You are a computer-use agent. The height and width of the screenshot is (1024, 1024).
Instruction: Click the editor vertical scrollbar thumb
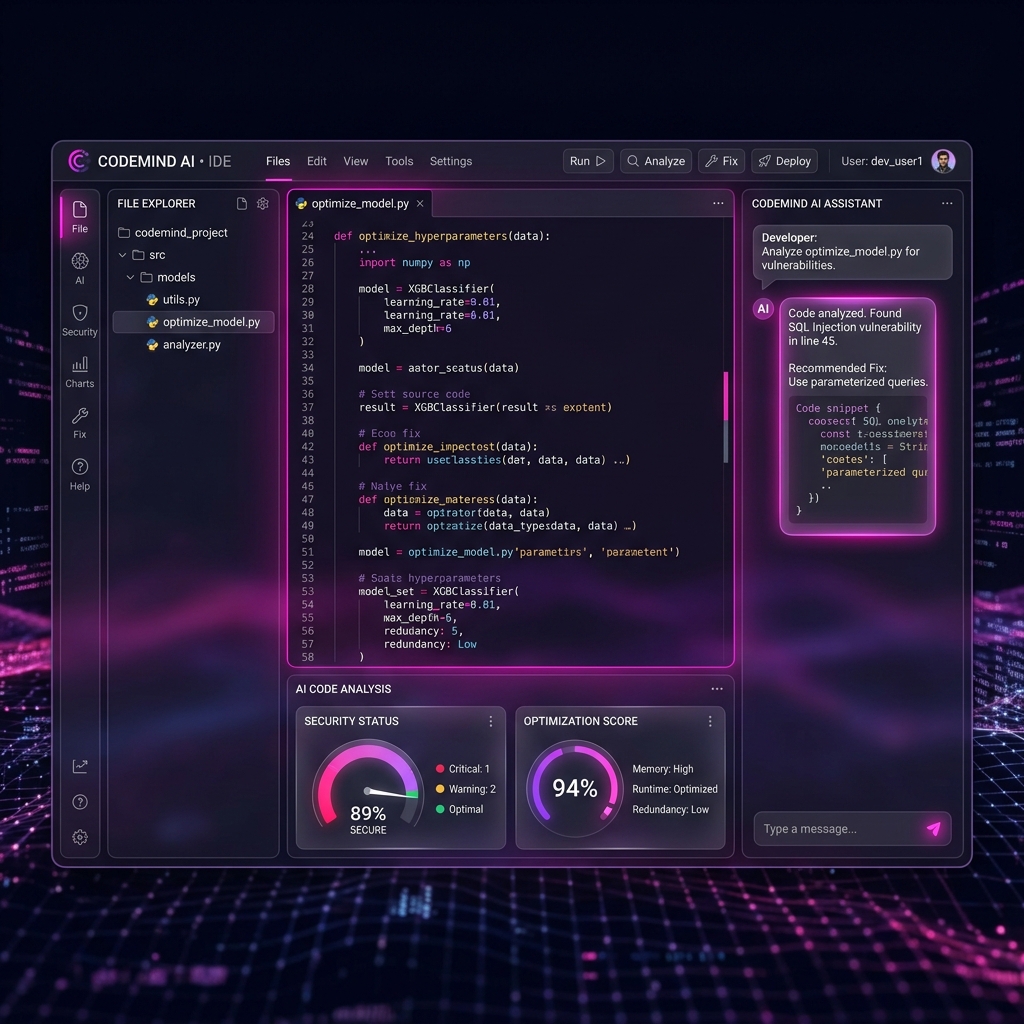[x=726, y=417]
